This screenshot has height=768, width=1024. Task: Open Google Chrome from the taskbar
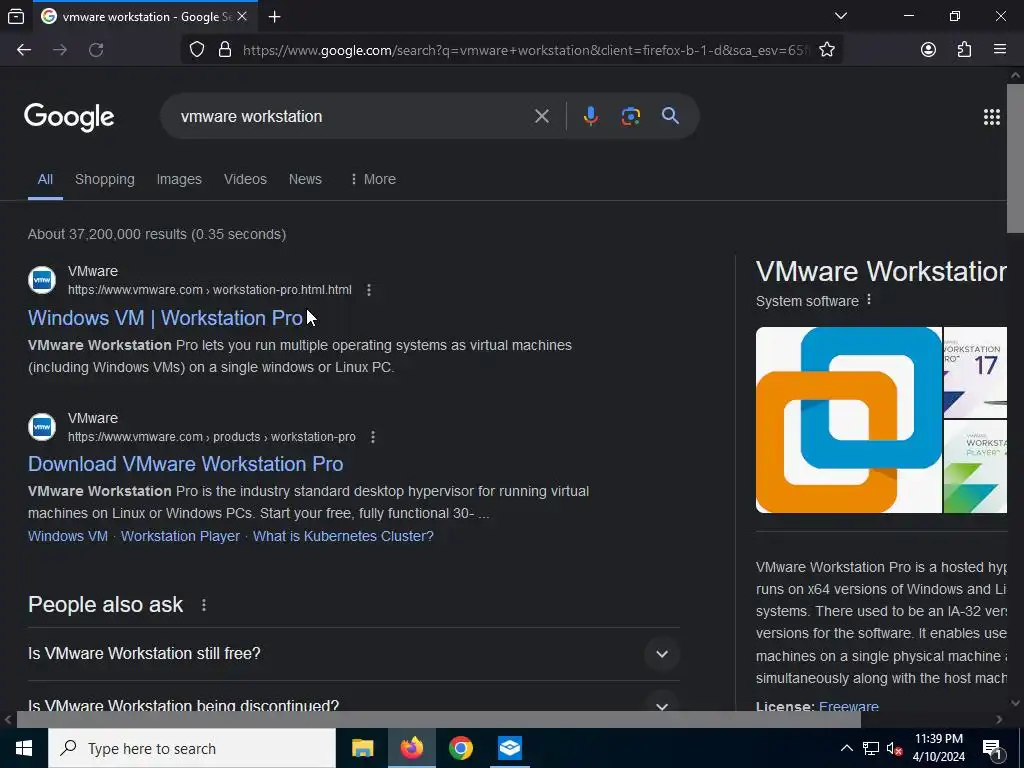[x=460, y=748]
